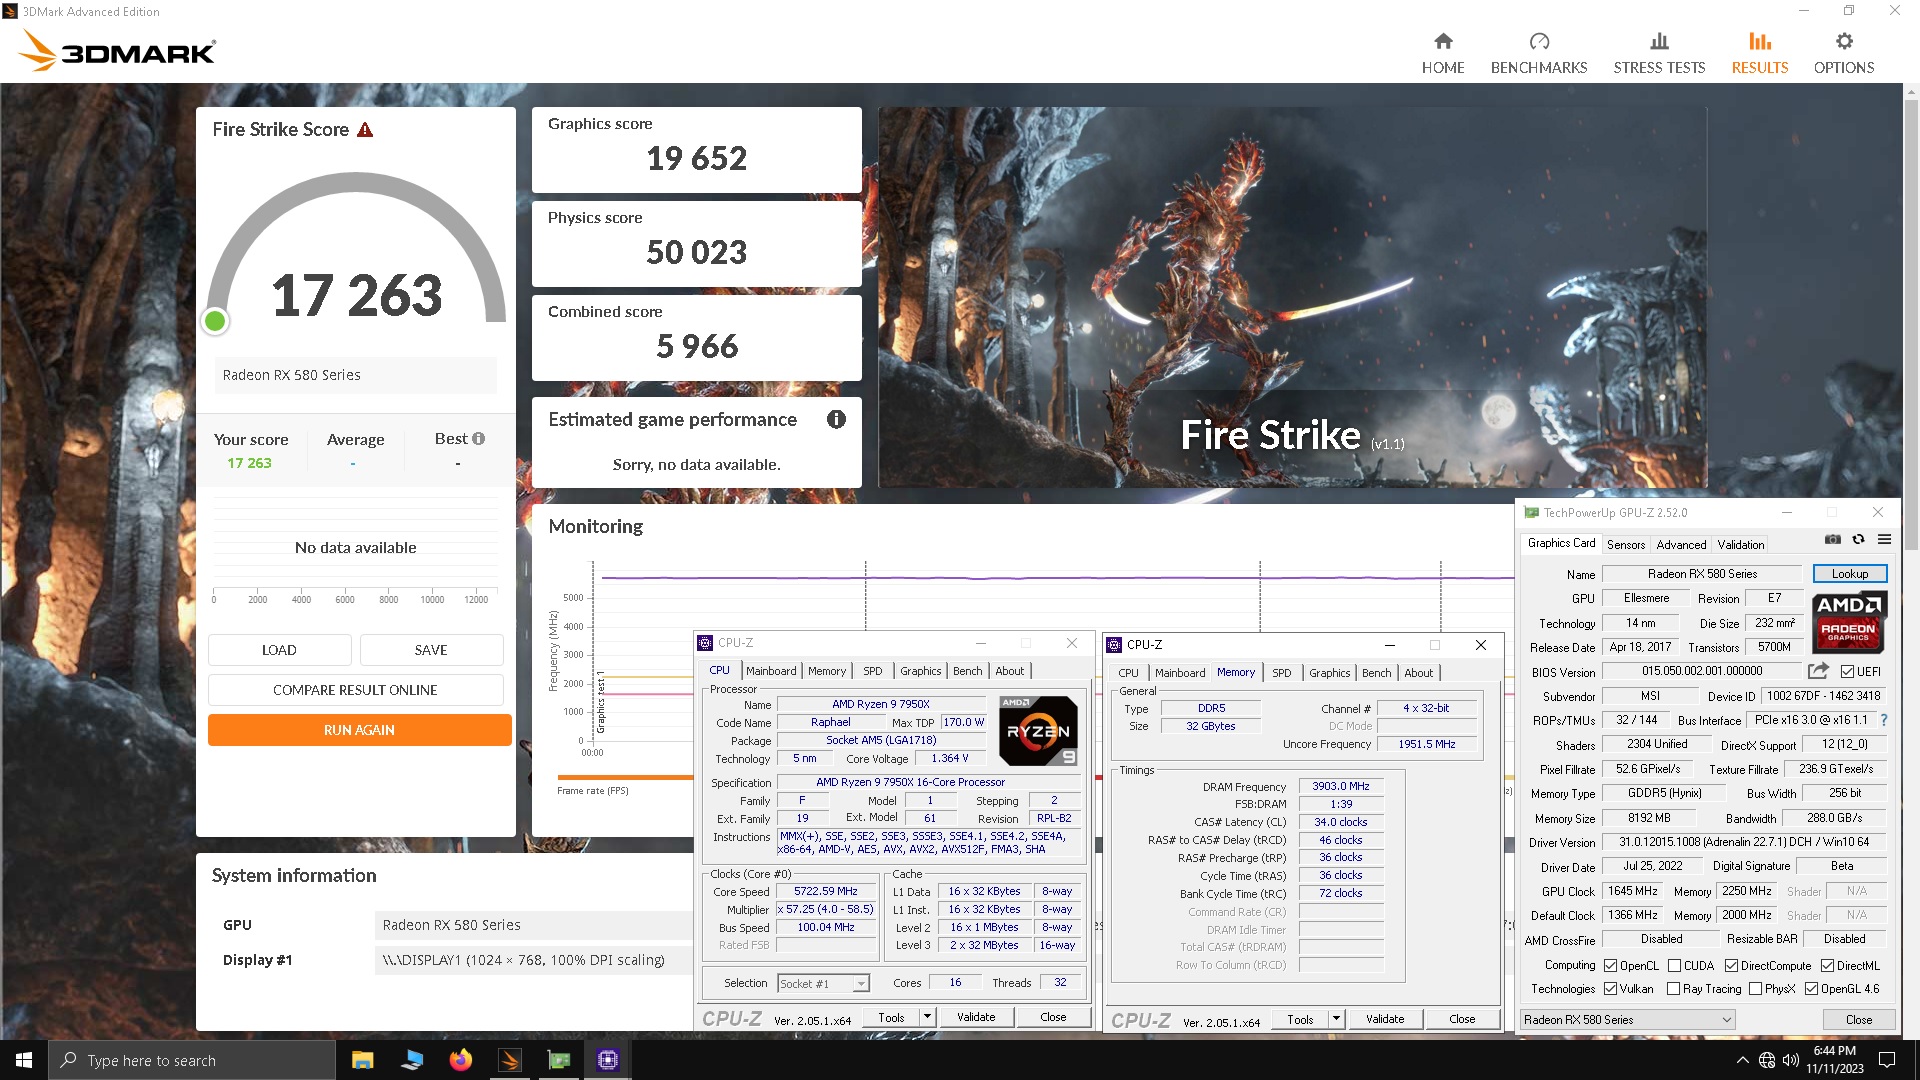Click the CPU-Z taskbar icon
This screenshot has width=1920, height=1080.
pos(607,1060)
